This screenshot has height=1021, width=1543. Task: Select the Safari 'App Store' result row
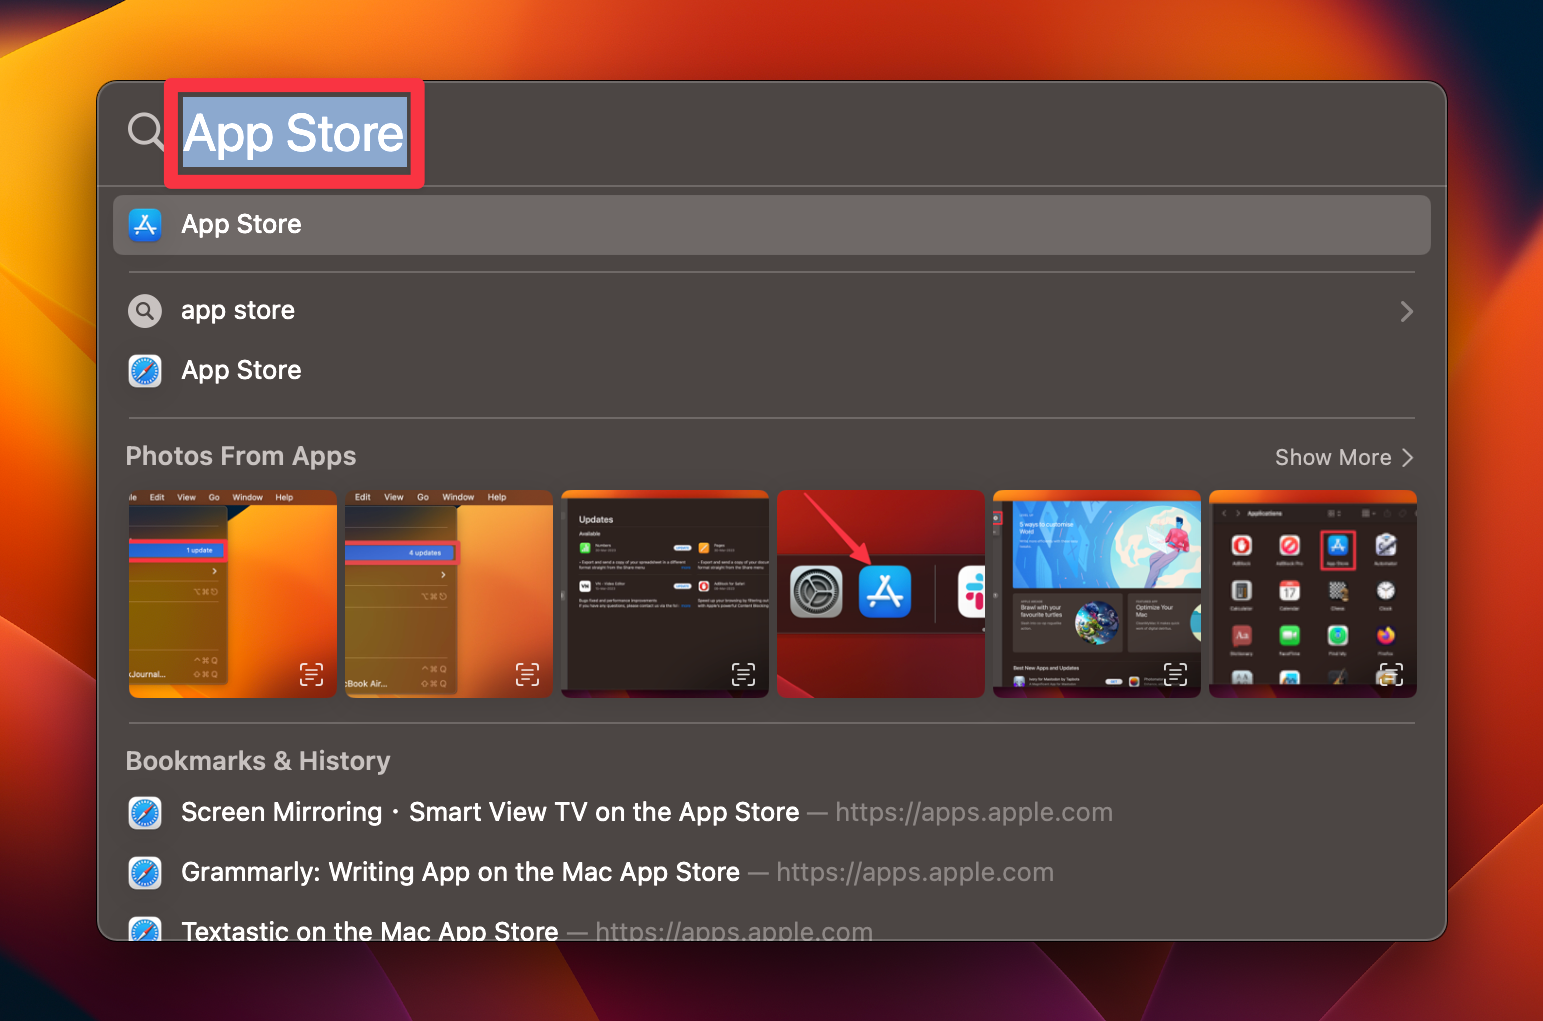[241, 371]
